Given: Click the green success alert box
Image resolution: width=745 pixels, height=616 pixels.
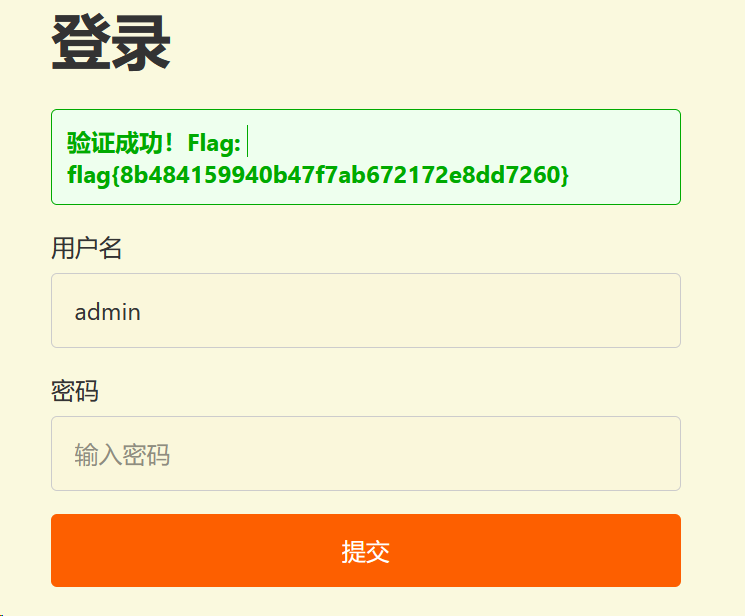Looking at the screenshot, I should (x=366, y=157).
